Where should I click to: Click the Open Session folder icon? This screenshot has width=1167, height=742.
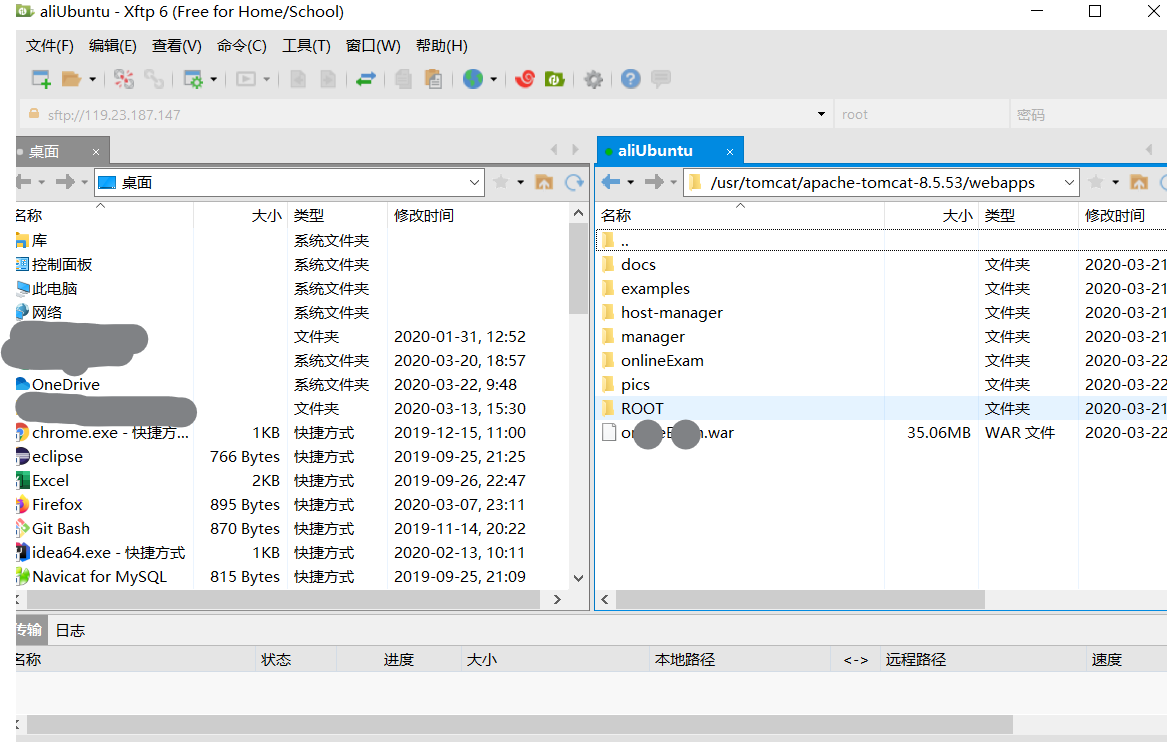[x=71, y=79]
